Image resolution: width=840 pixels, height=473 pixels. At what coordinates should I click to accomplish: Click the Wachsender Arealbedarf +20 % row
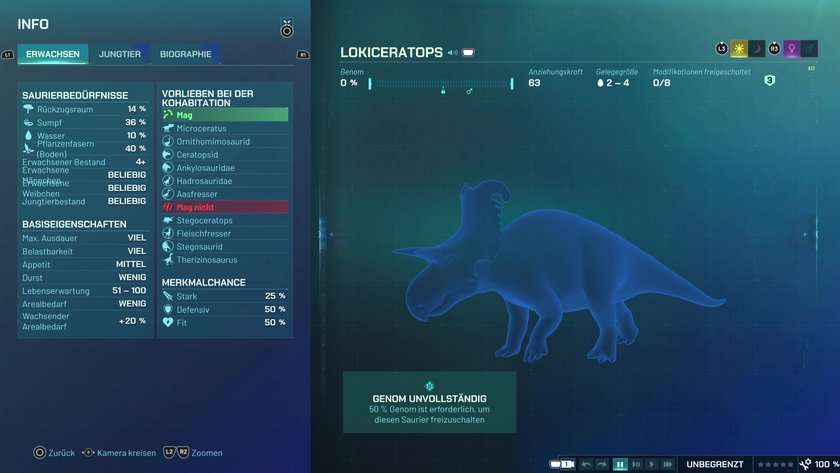click(84, 321)
